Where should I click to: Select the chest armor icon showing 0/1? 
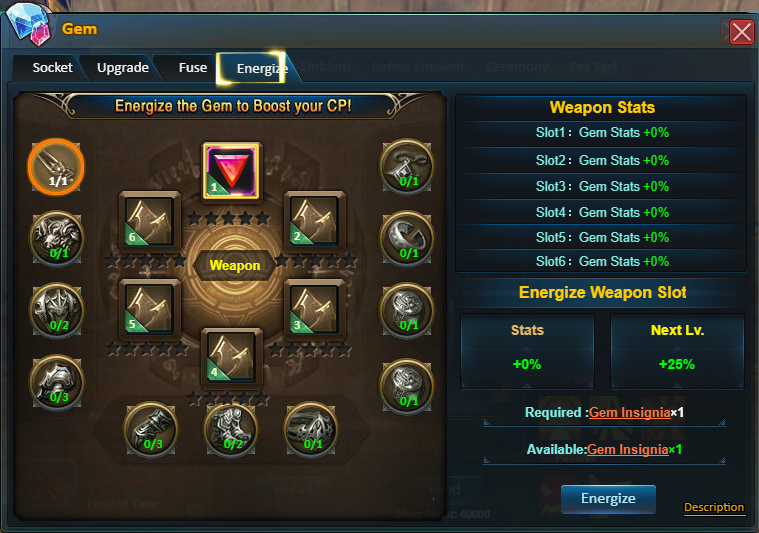click(57, 239)
